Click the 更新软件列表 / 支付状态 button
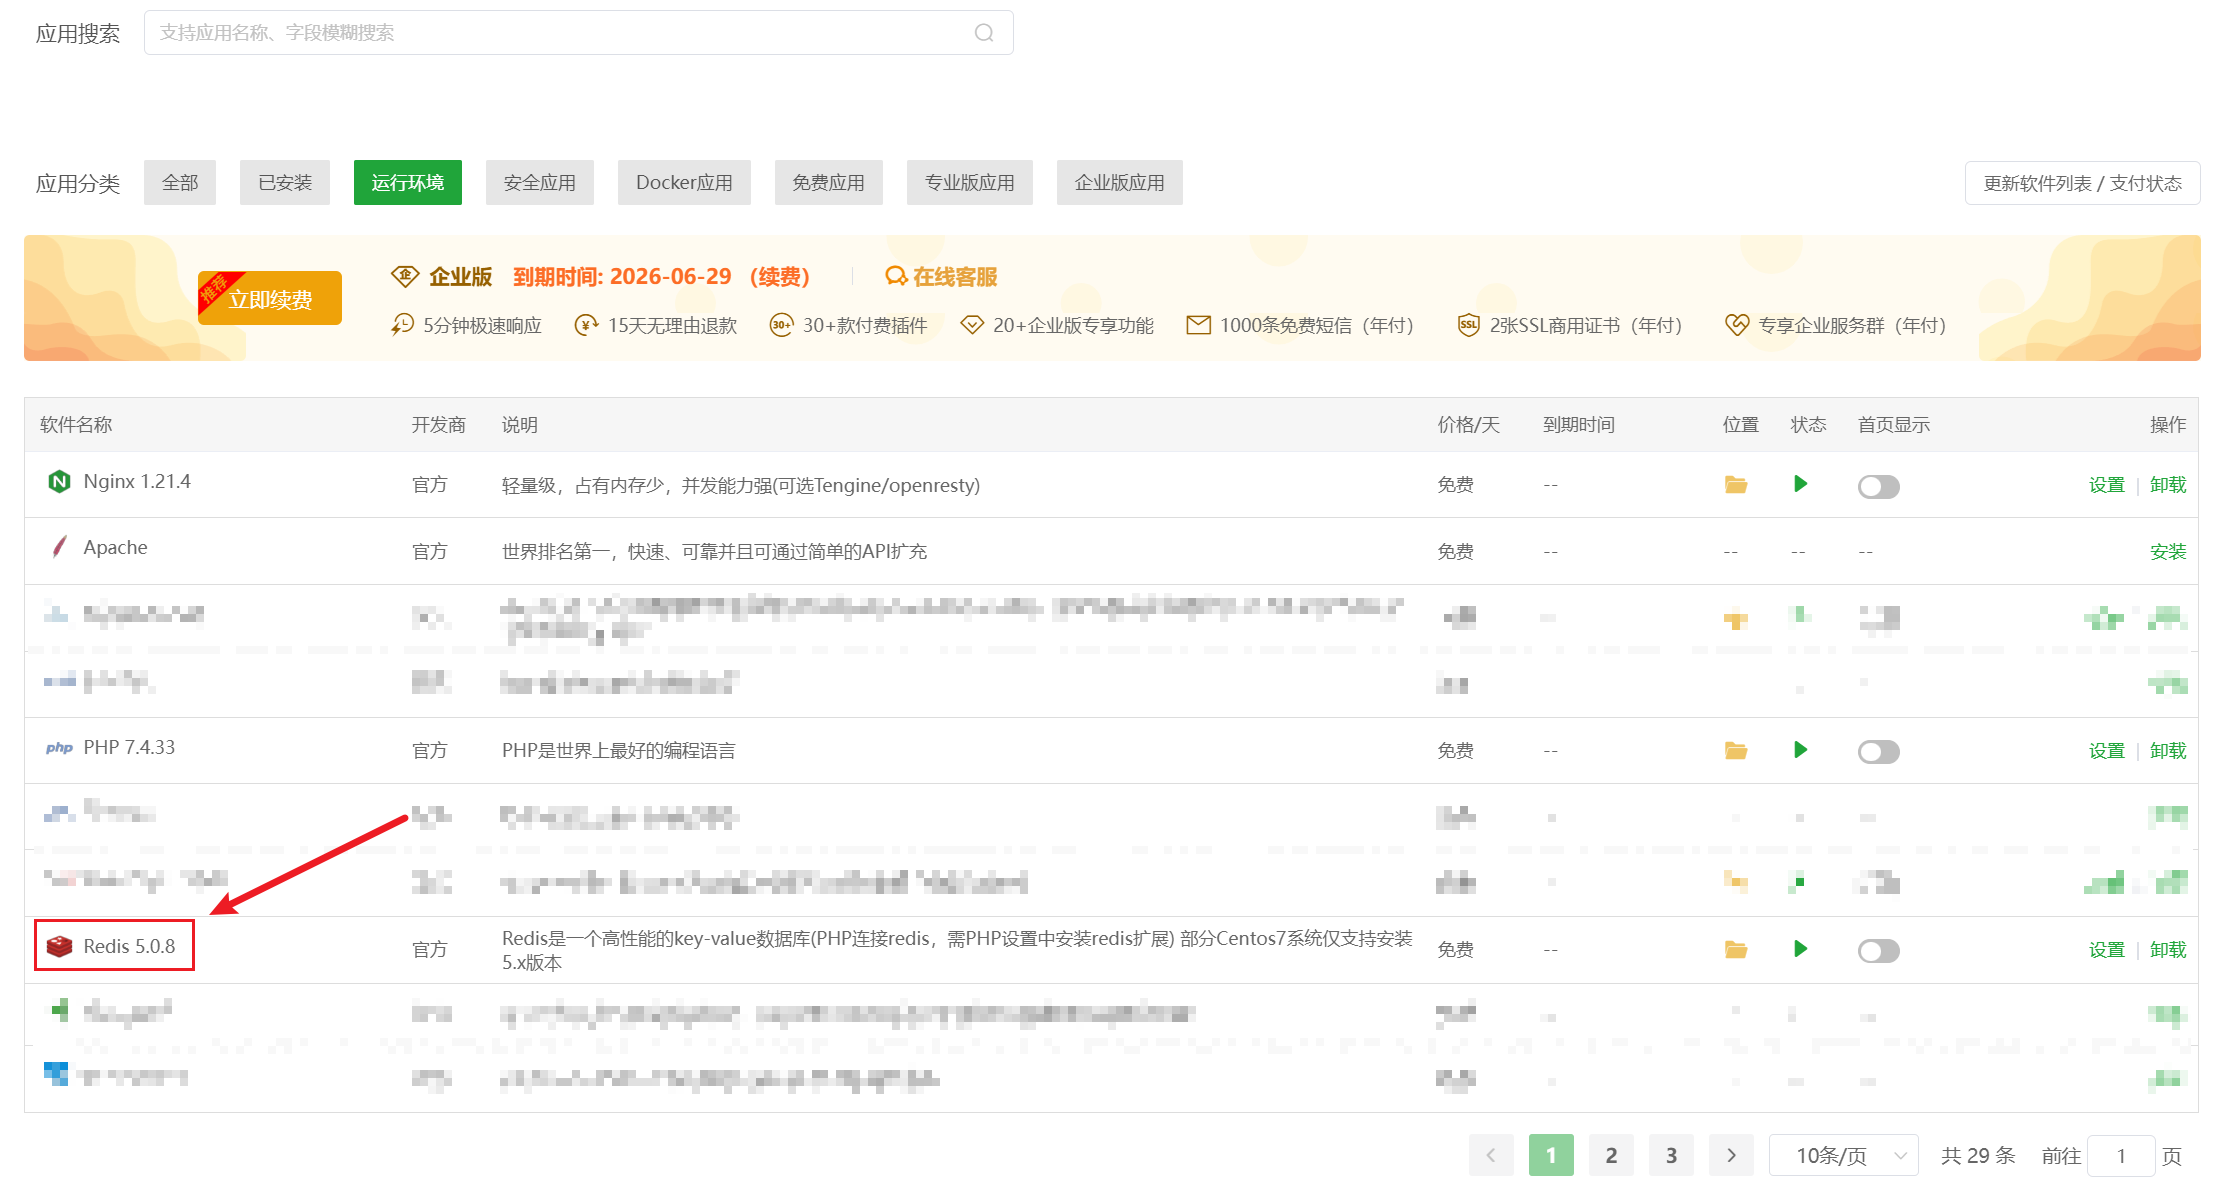 (2082, 184)
